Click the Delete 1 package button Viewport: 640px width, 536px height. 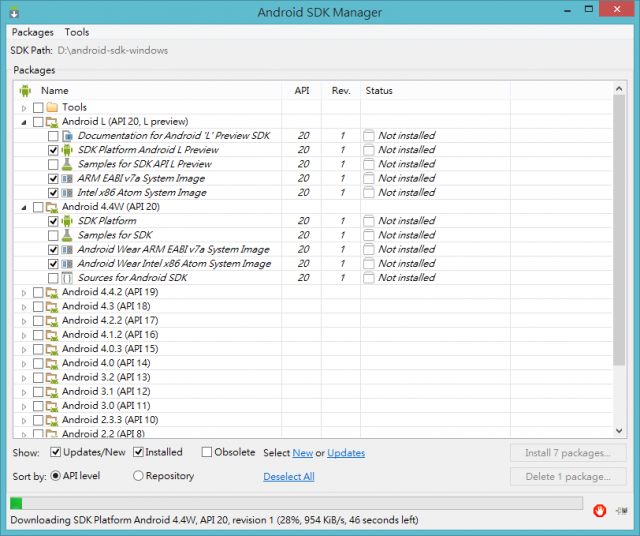point(568,476)
